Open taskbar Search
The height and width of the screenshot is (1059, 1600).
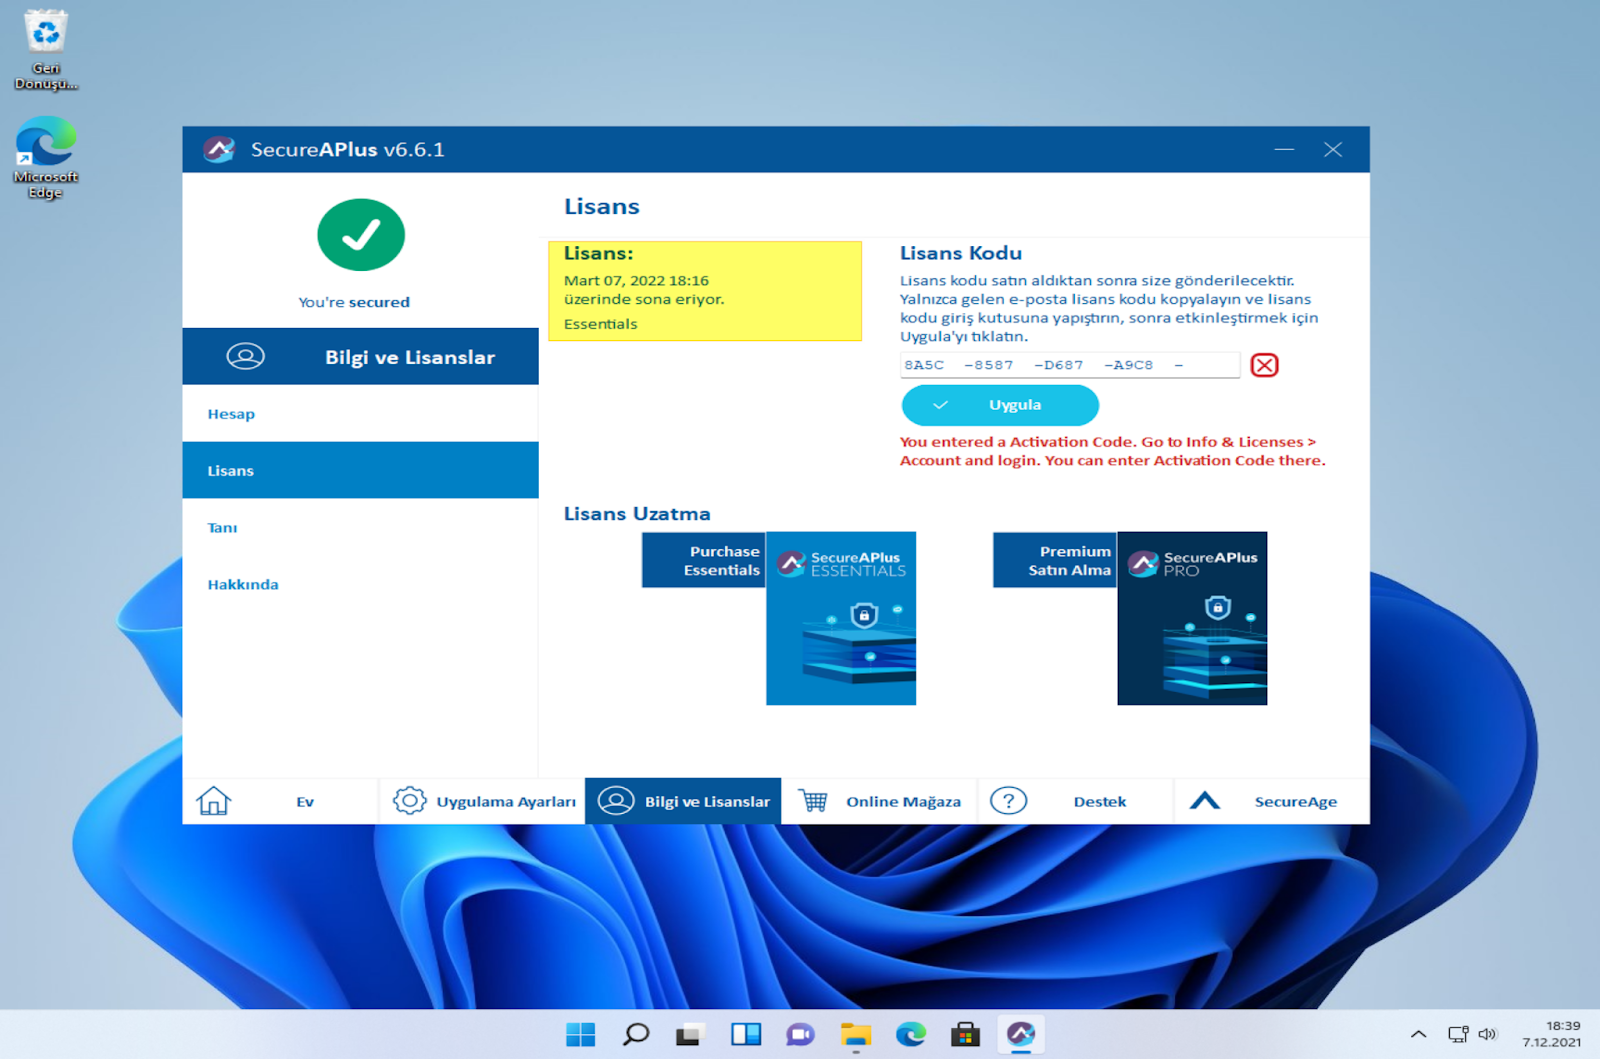click(635, 1034)
